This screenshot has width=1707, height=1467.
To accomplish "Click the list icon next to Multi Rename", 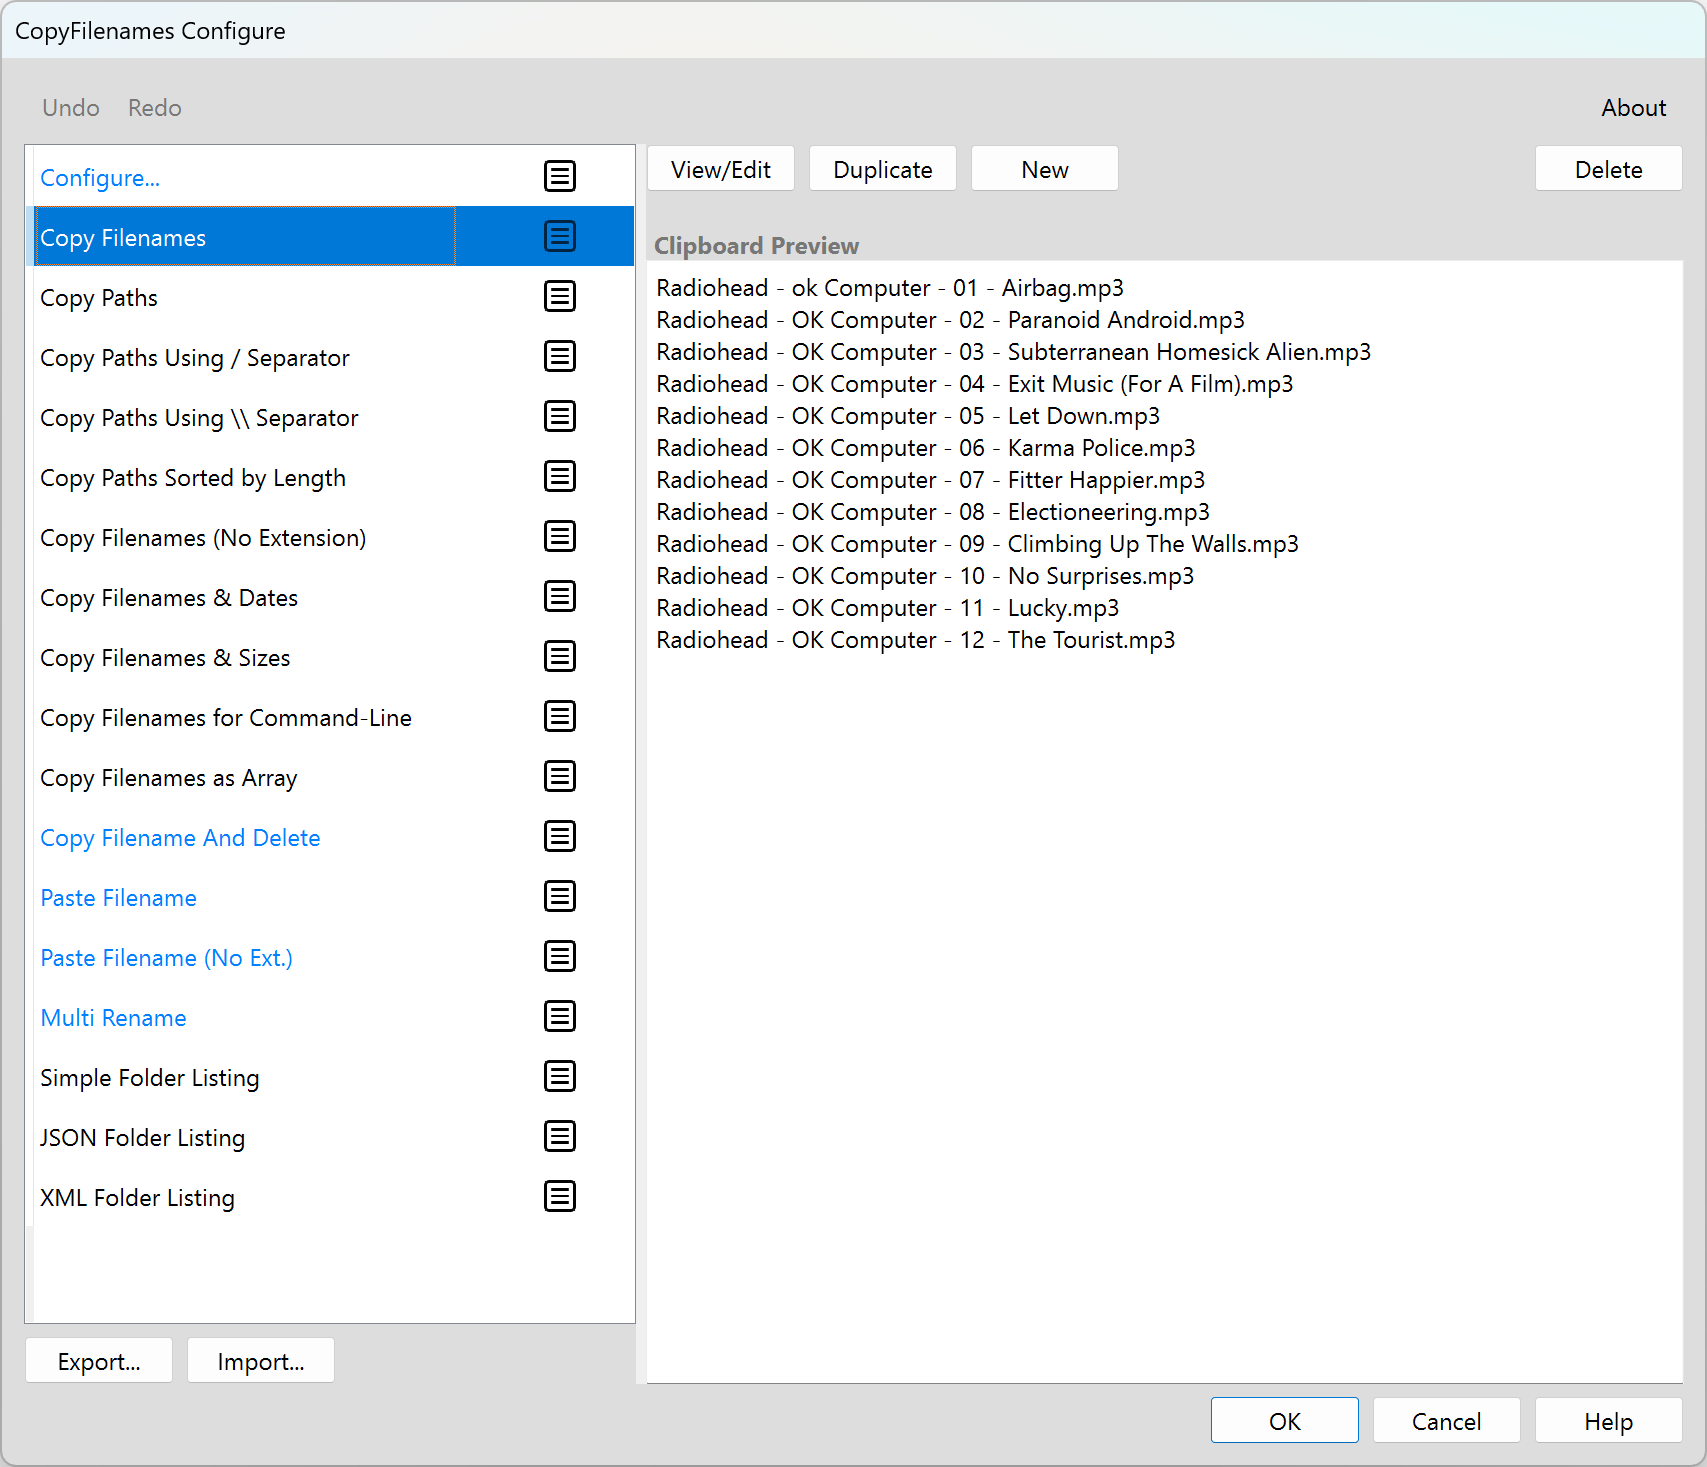I will point(559,1016).
